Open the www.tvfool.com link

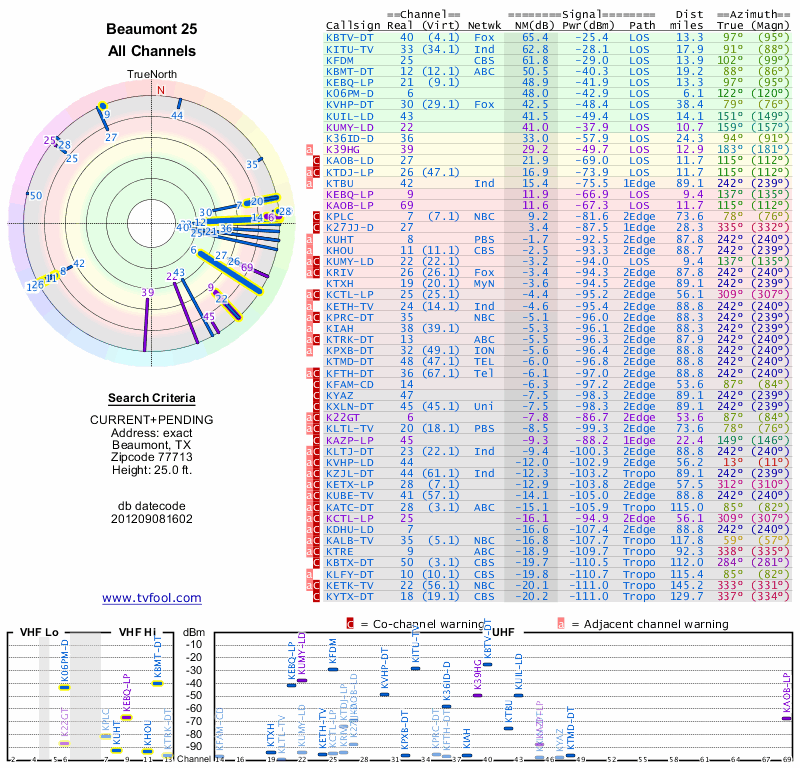coord(152,598)
